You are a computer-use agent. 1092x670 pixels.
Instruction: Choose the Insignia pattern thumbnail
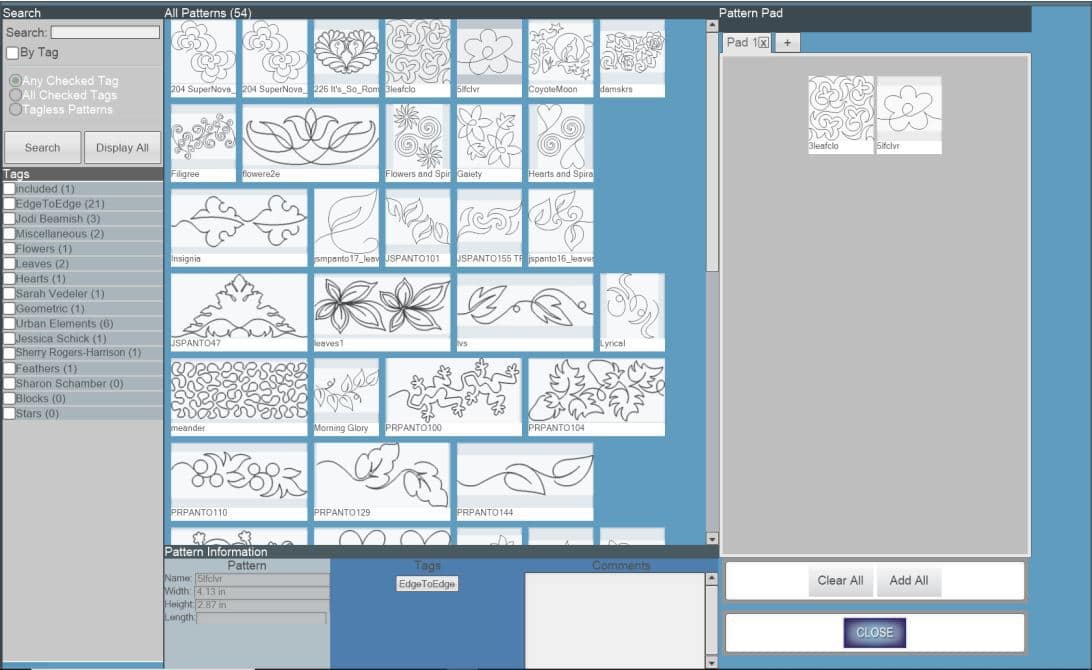pos(239,222)
